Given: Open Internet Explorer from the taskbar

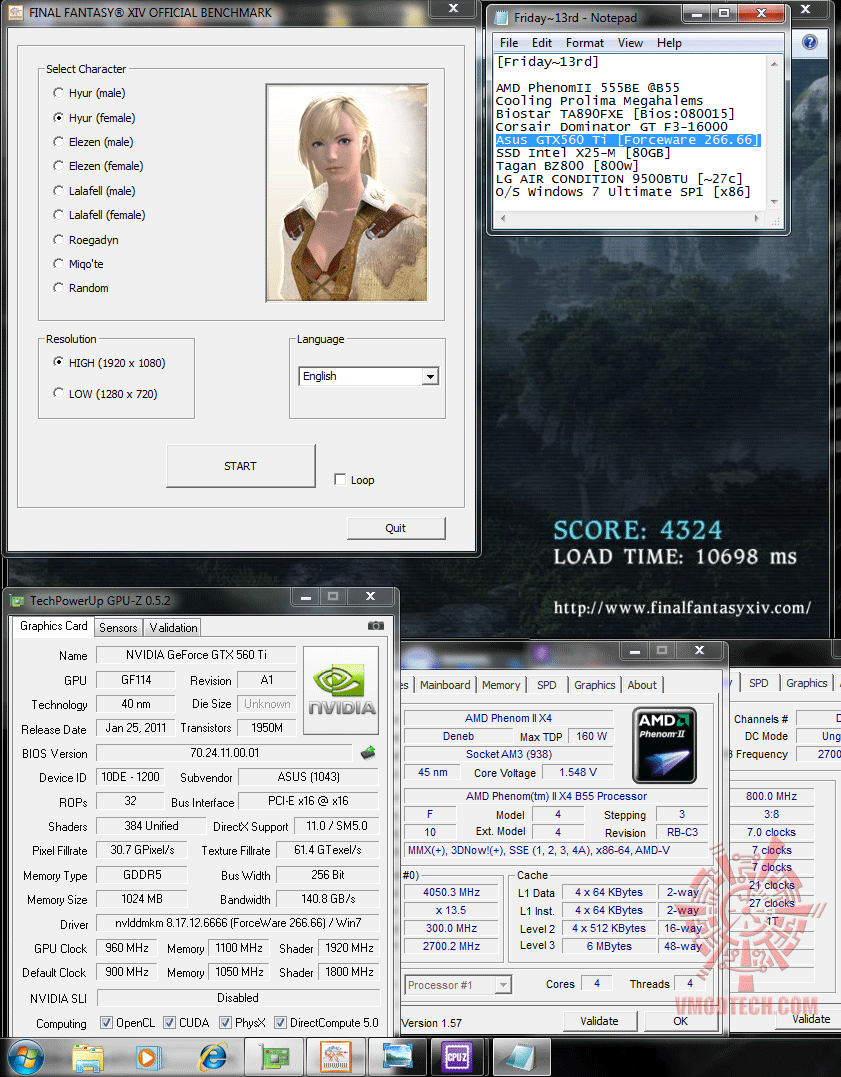Looking at the screenshot, I should click(x=213, y=1058).
